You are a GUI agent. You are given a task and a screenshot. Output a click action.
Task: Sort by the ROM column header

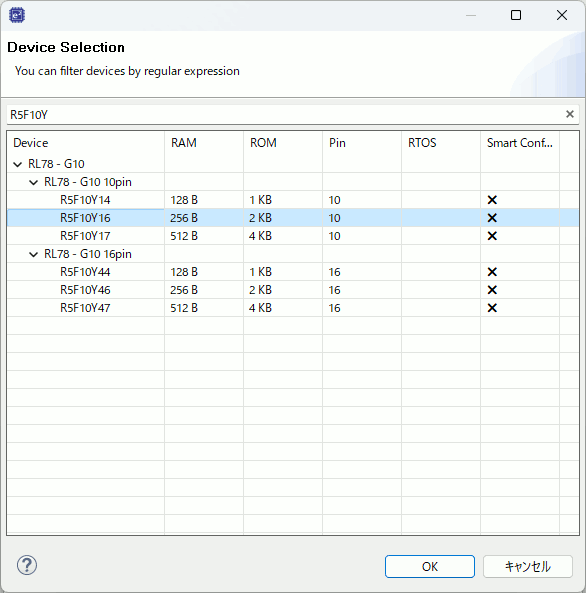point(283,143)
